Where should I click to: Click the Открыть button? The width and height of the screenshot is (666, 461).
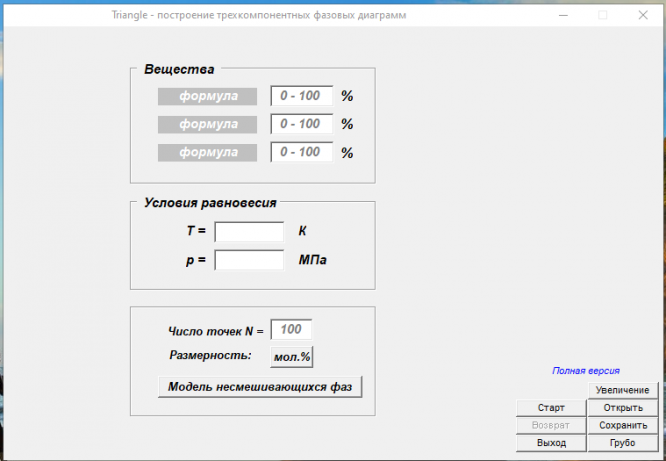pos(623,408)
